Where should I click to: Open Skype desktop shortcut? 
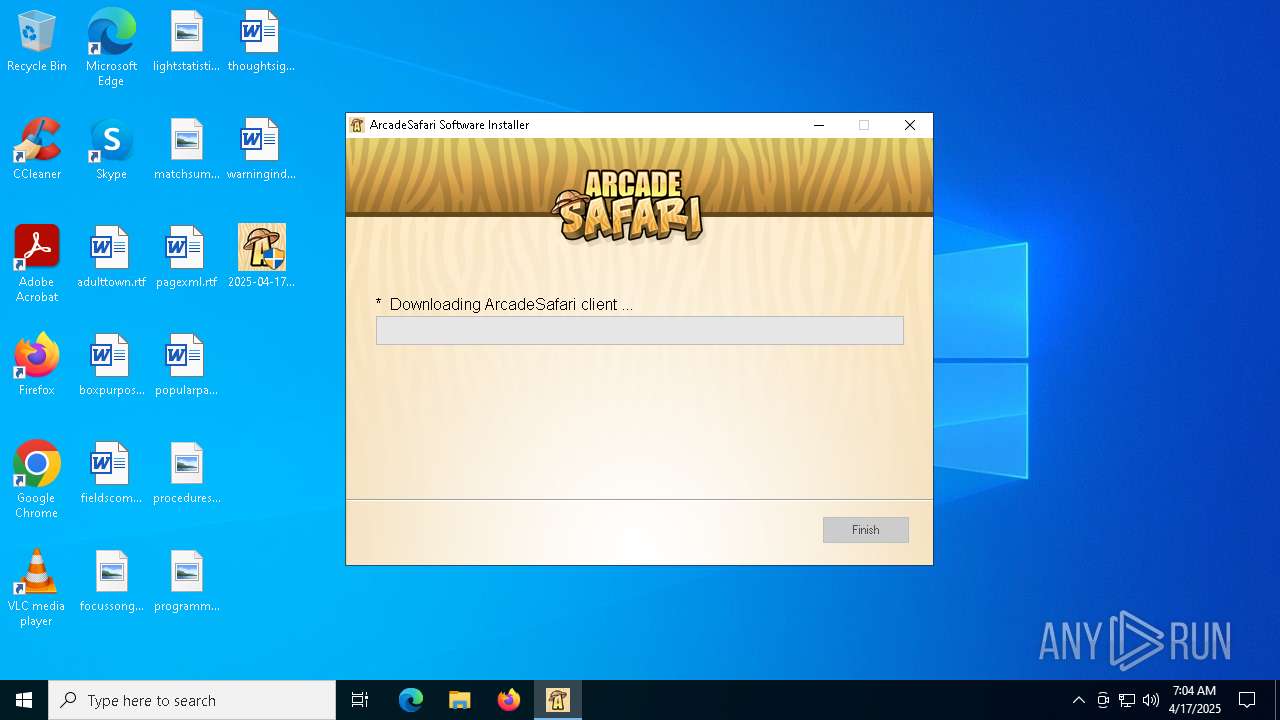(x=111, y=150)
